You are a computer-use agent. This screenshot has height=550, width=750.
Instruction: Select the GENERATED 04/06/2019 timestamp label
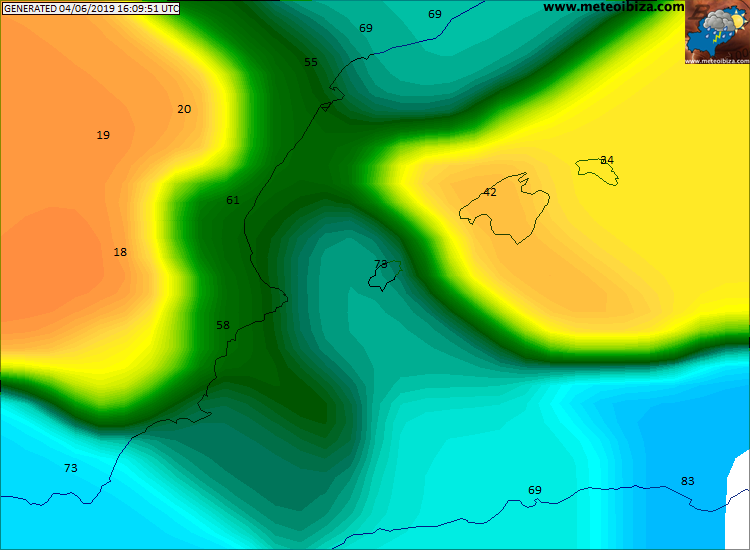coord(91,9)
